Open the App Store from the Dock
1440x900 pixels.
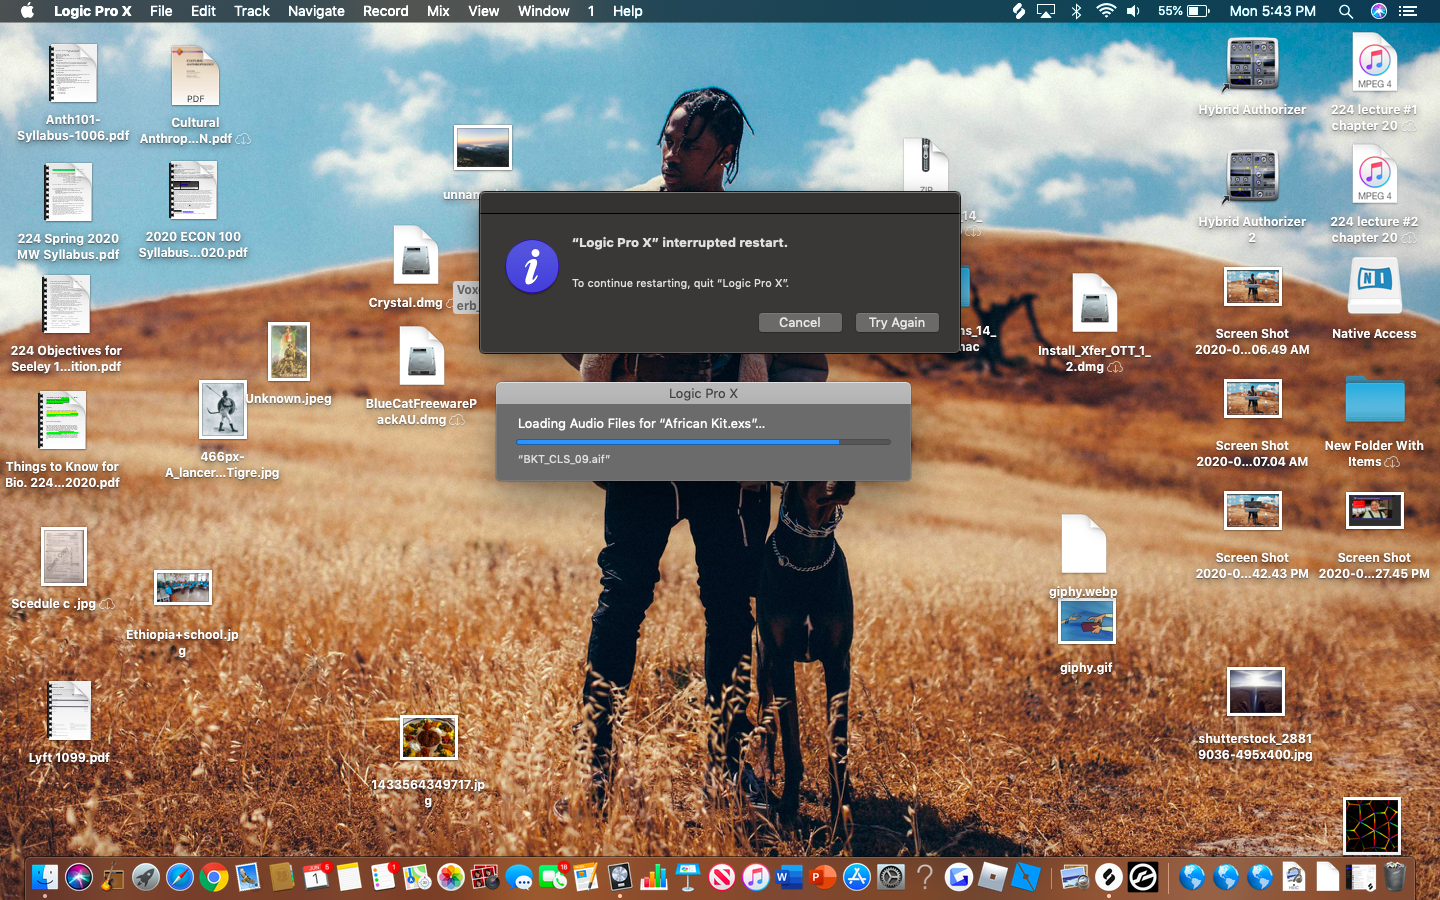(857, 877)
